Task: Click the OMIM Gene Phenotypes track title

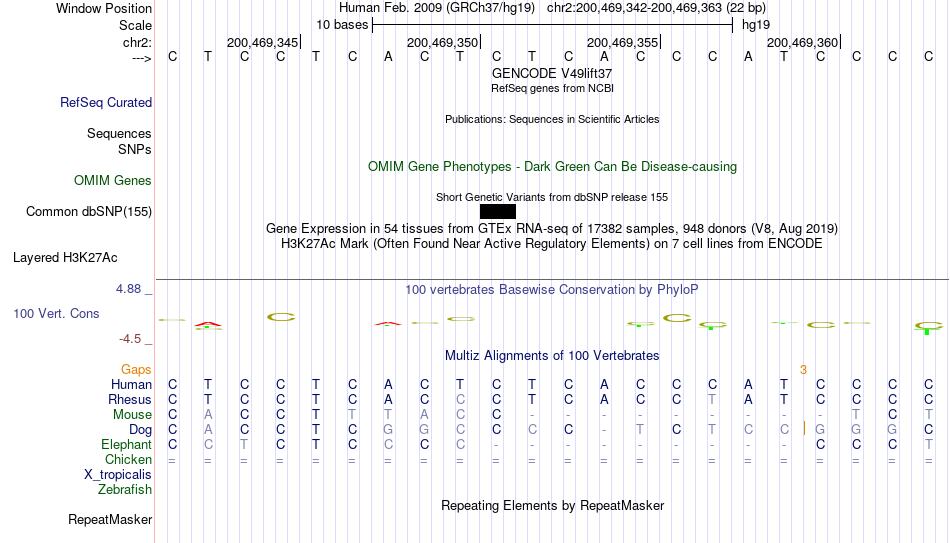Action: (552, 167)
